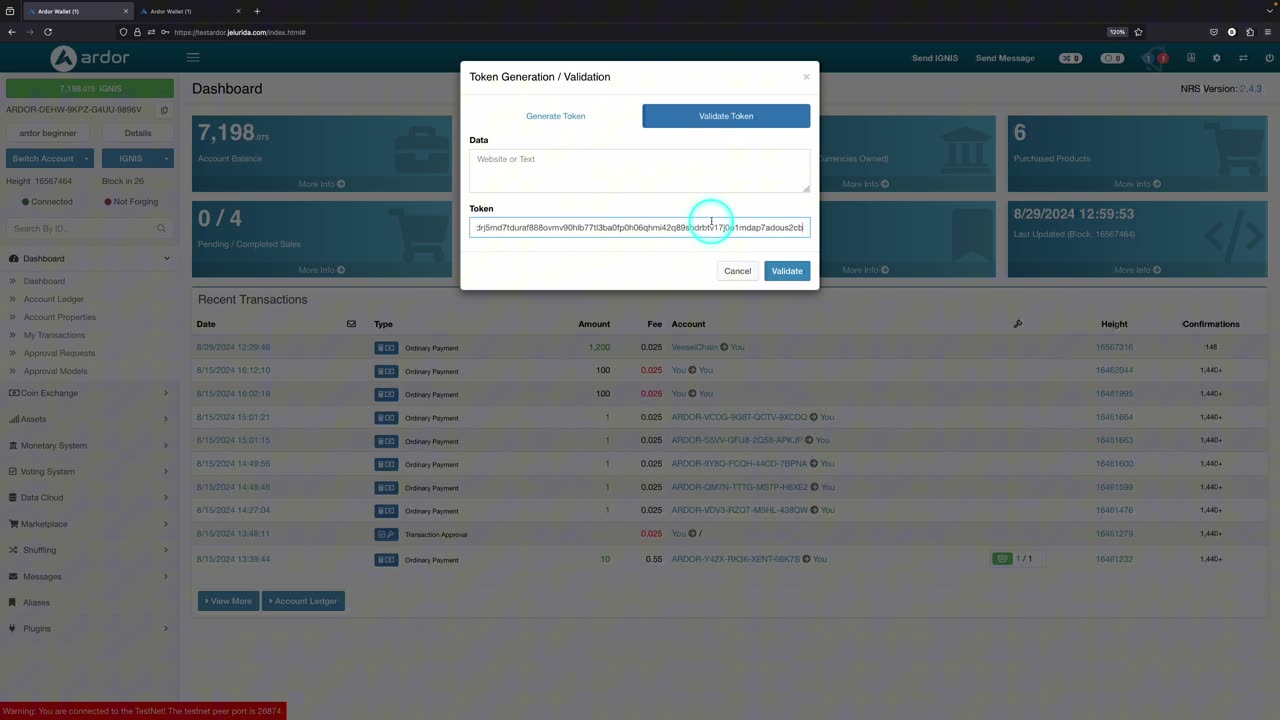1280x720 pixels.
Task: Close the Token Generation dialog with X
Action: point(806,77)
